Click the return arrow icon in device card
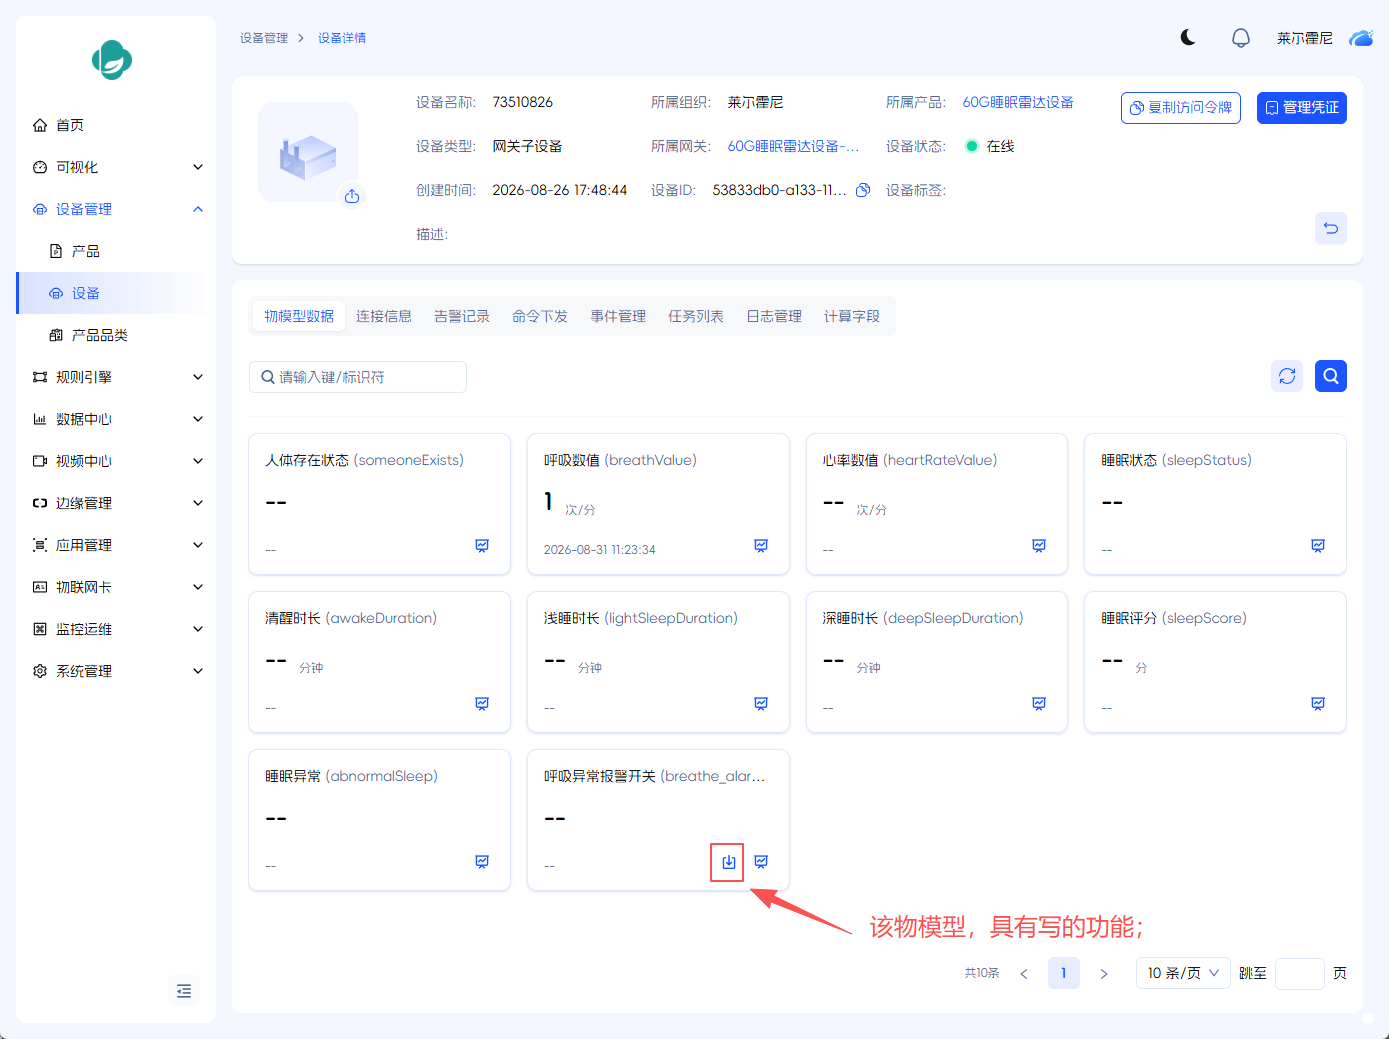 point(1331,228)
